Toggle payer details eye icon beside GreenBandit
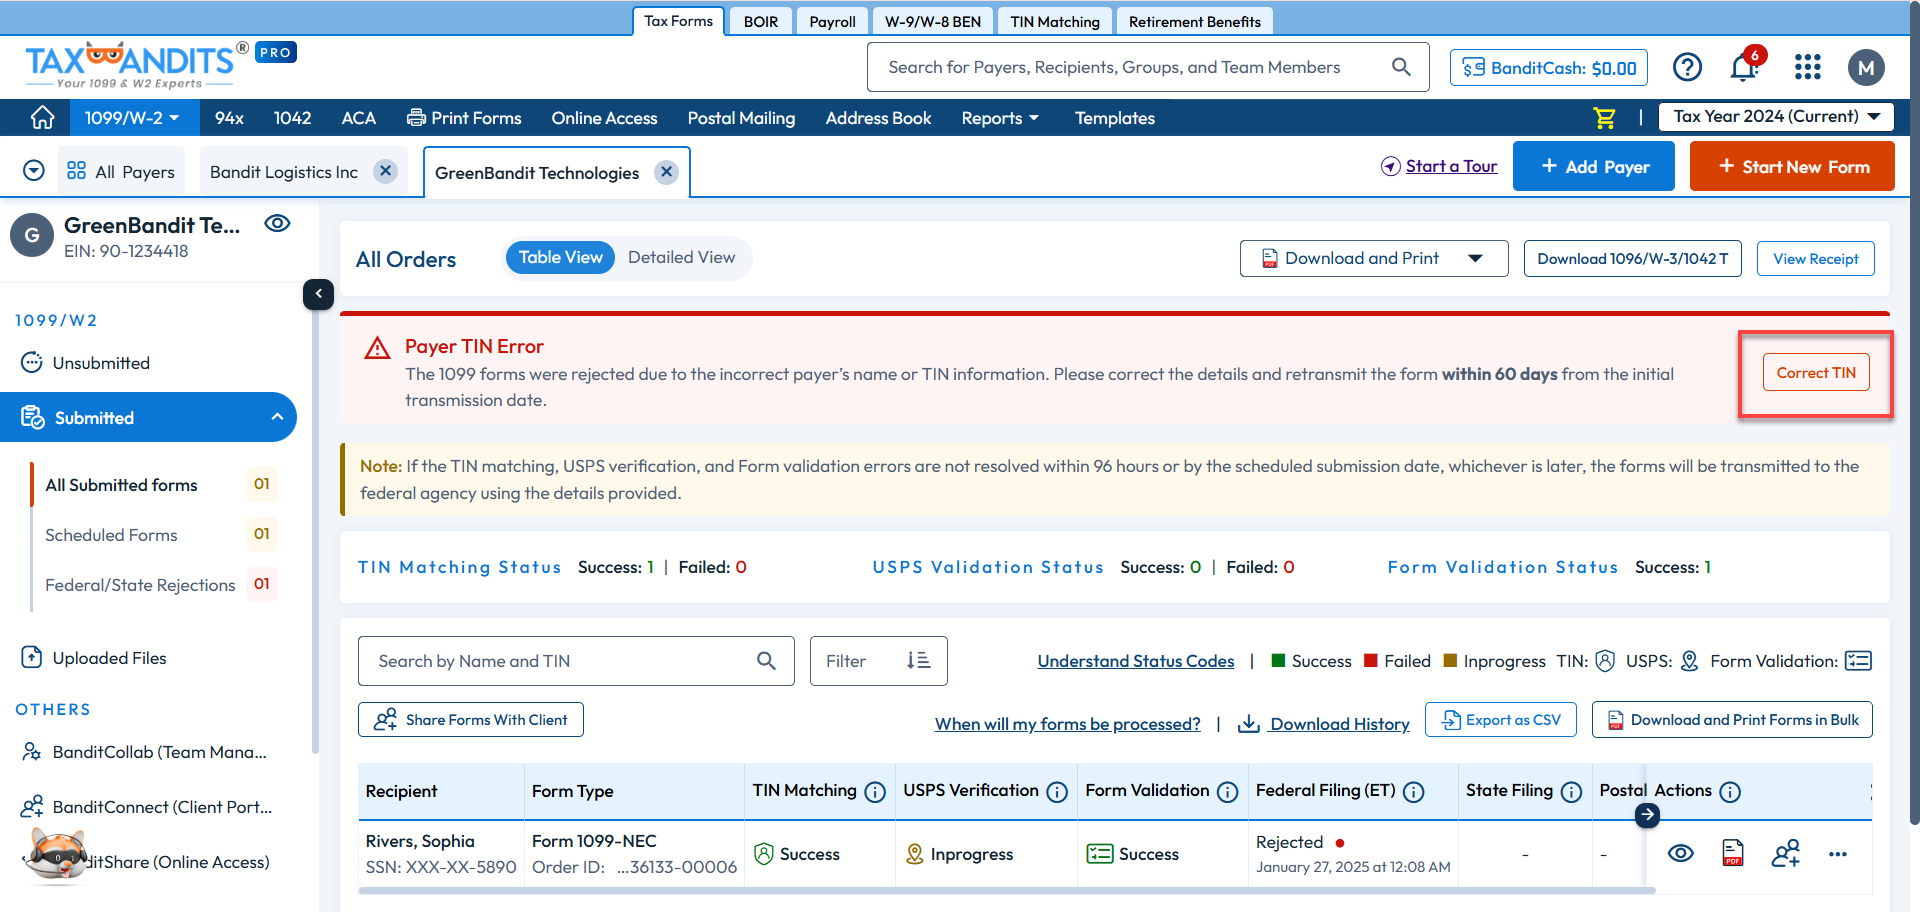Viewport: 1920px width, 912px height. tap(277, 224)
